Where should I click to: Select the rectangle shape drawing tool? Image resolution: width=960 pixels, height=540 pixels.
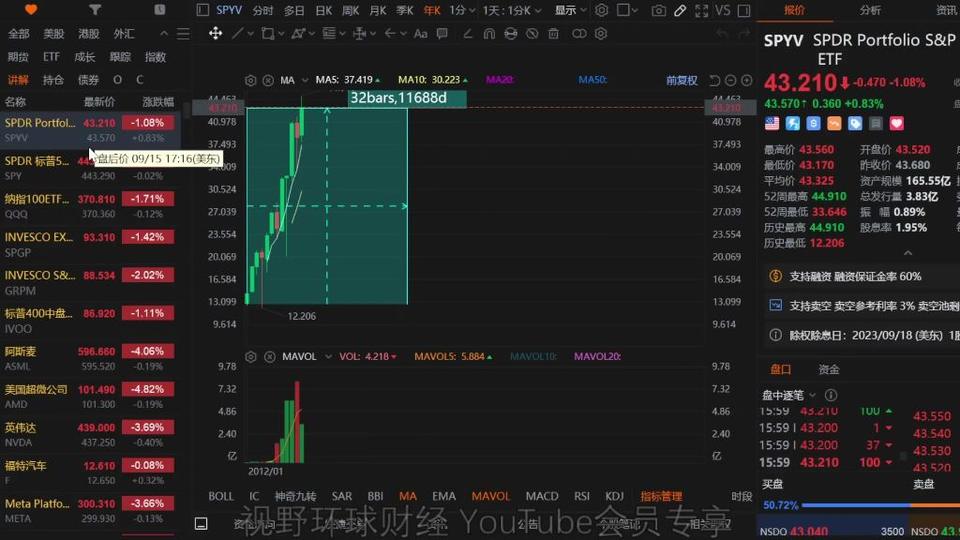(268, 34)
